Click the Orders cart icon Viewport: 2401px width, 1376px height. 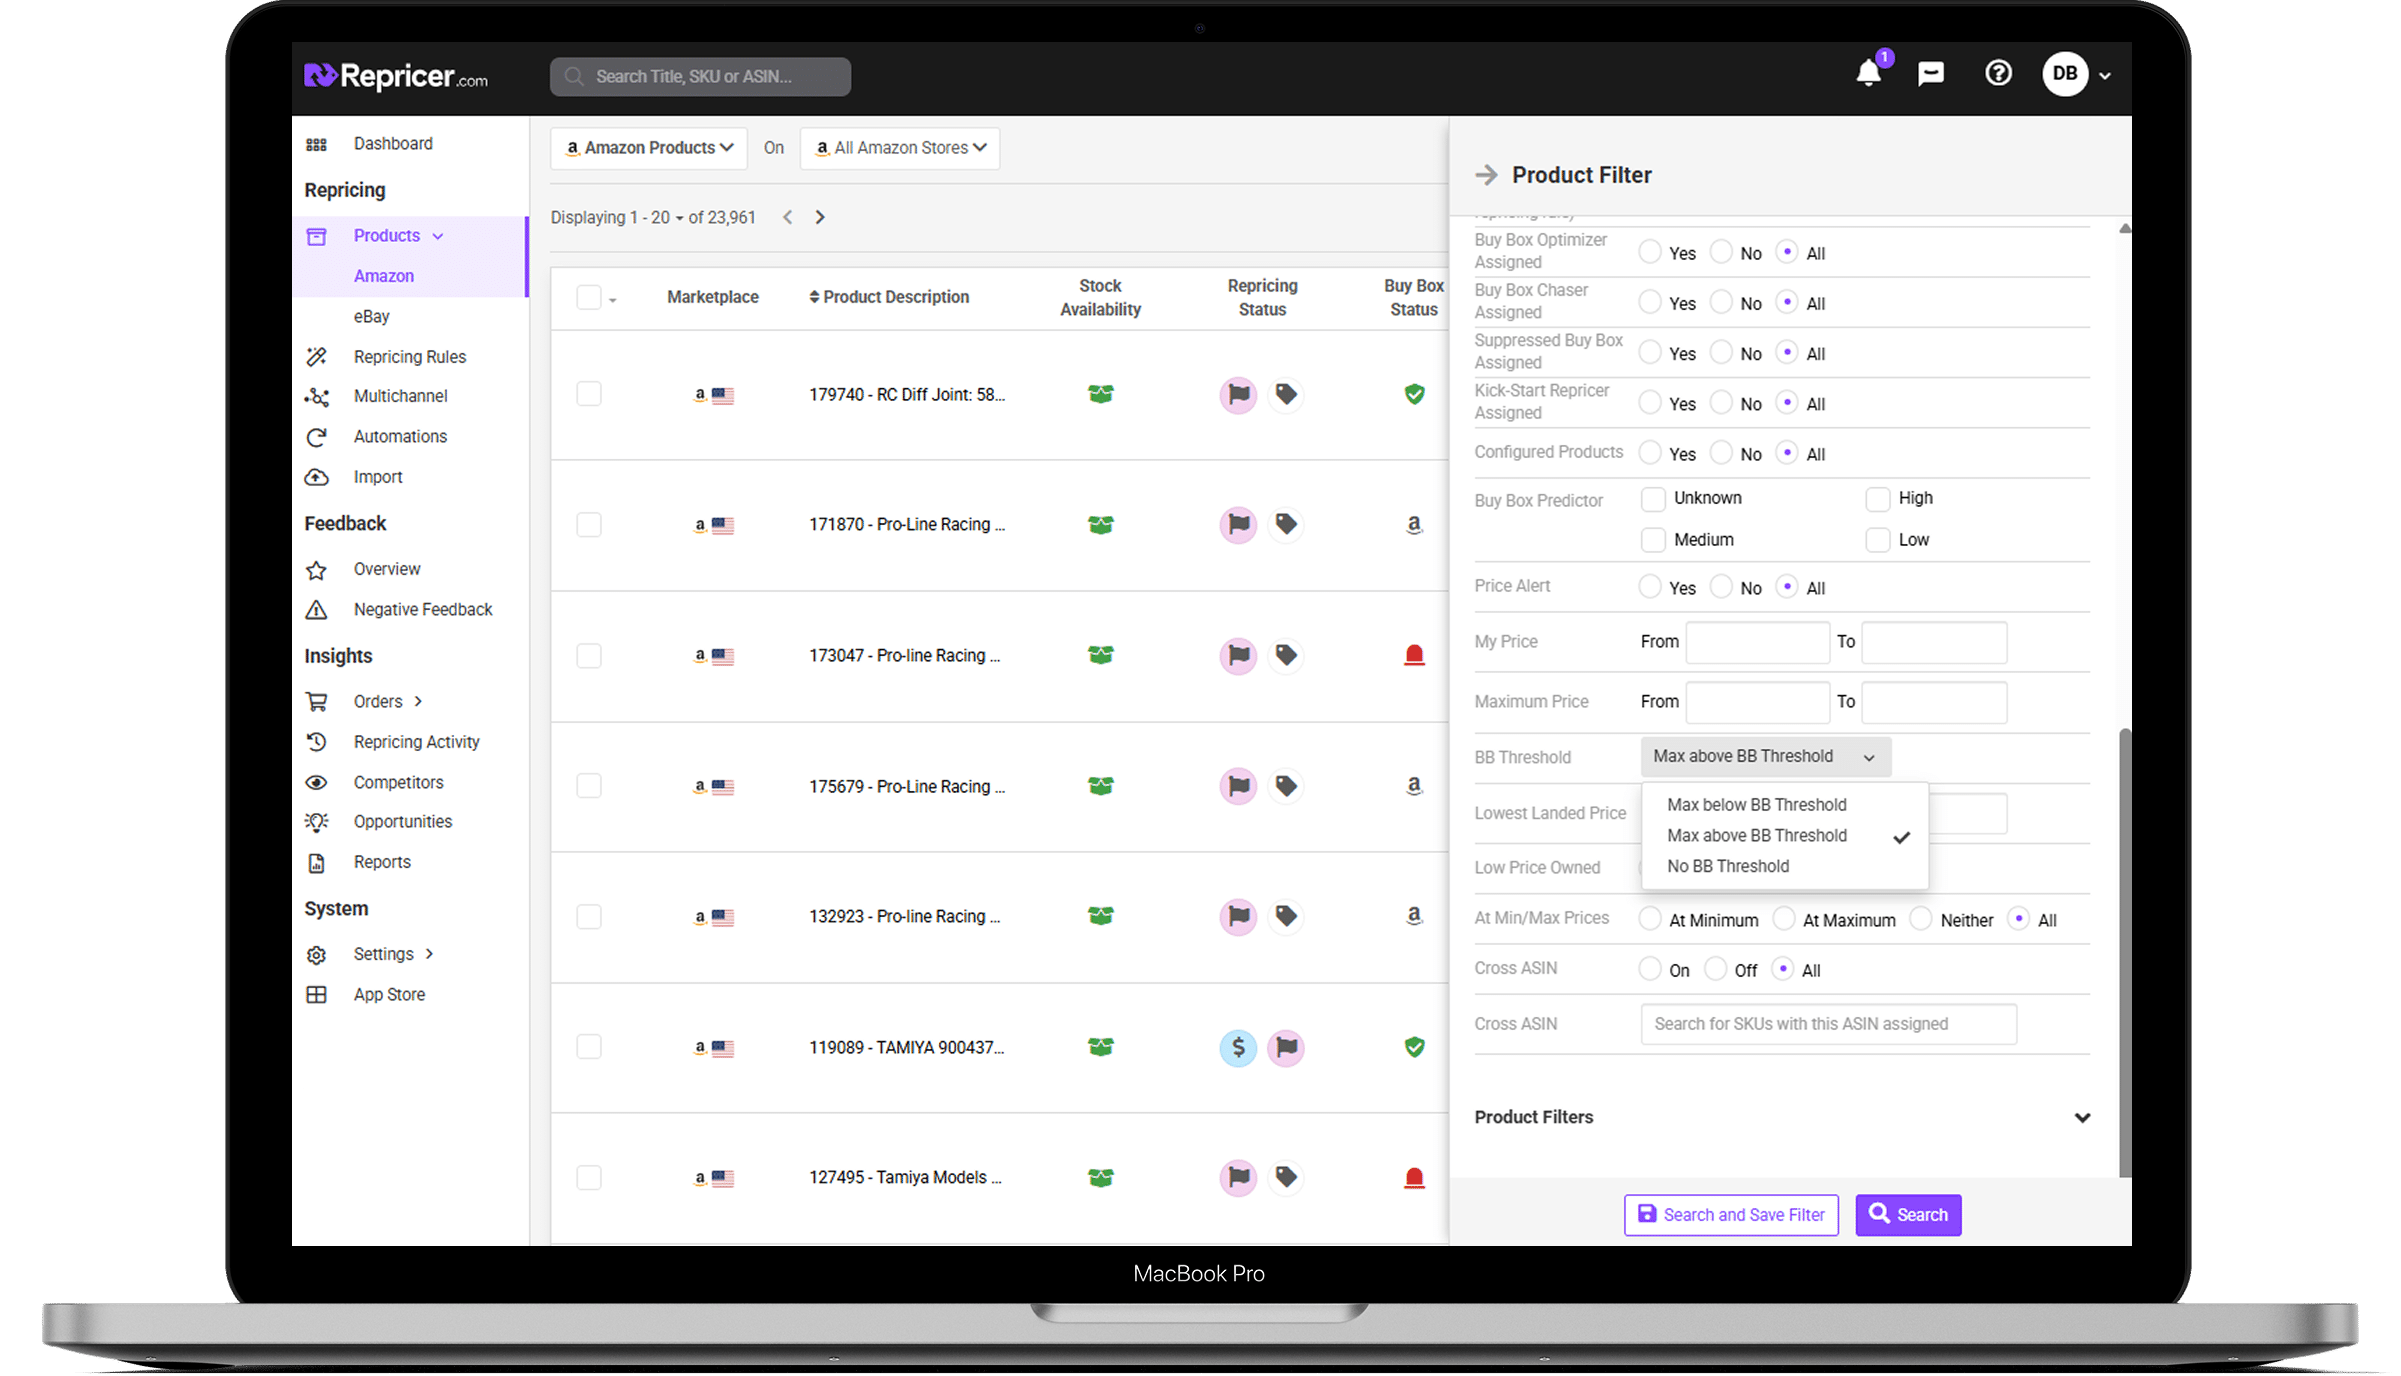(316, 702)
